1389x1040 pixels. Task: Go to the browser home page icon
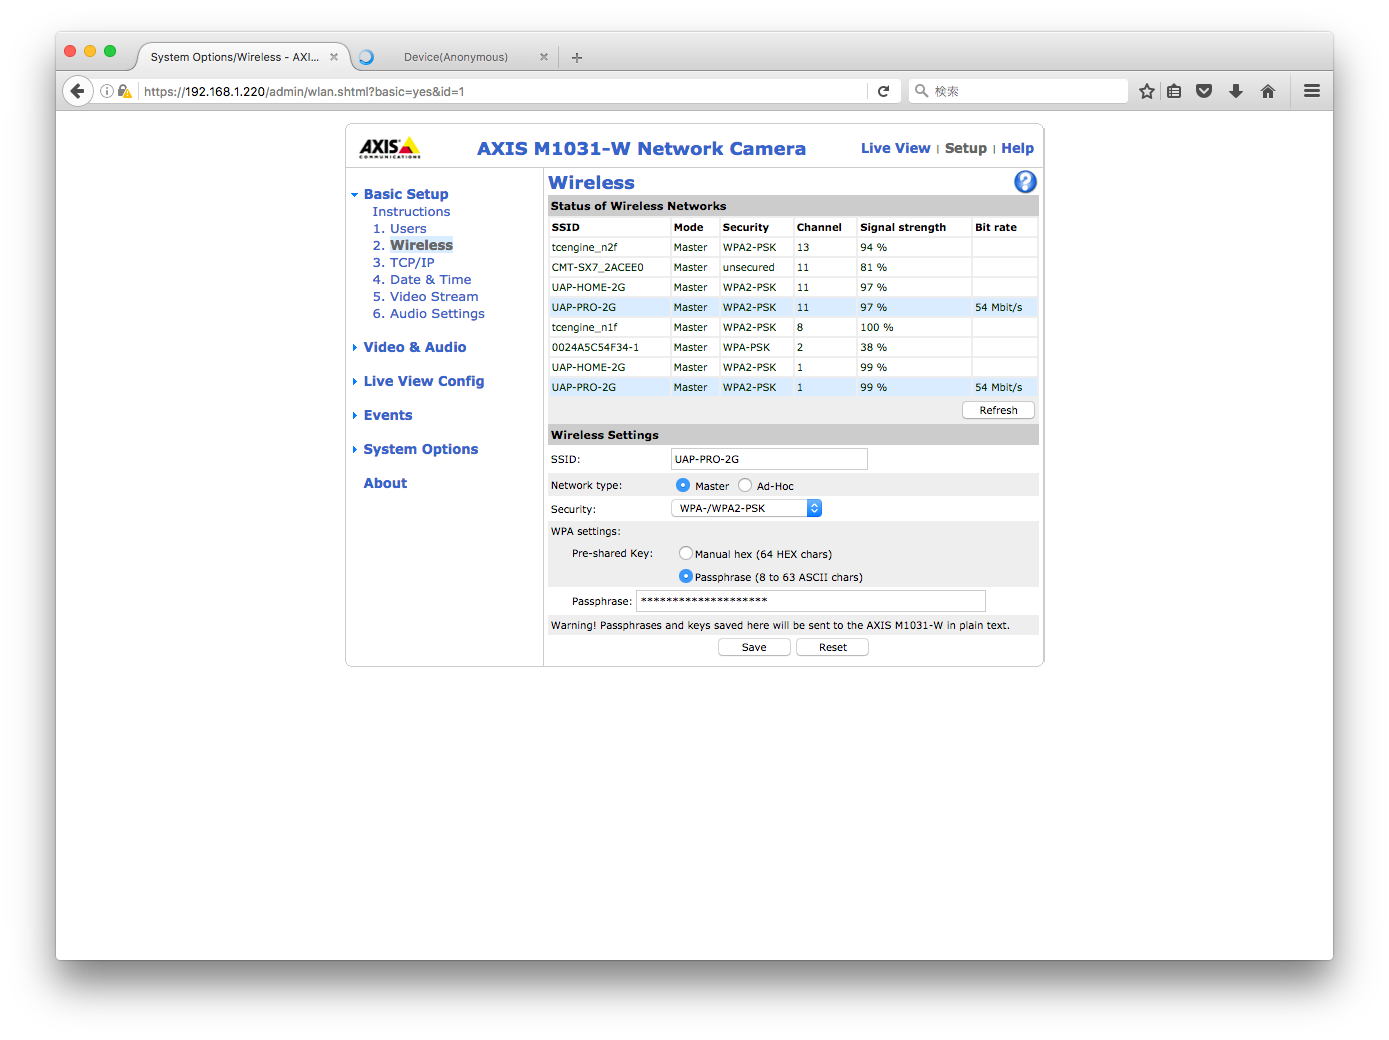1268,91
